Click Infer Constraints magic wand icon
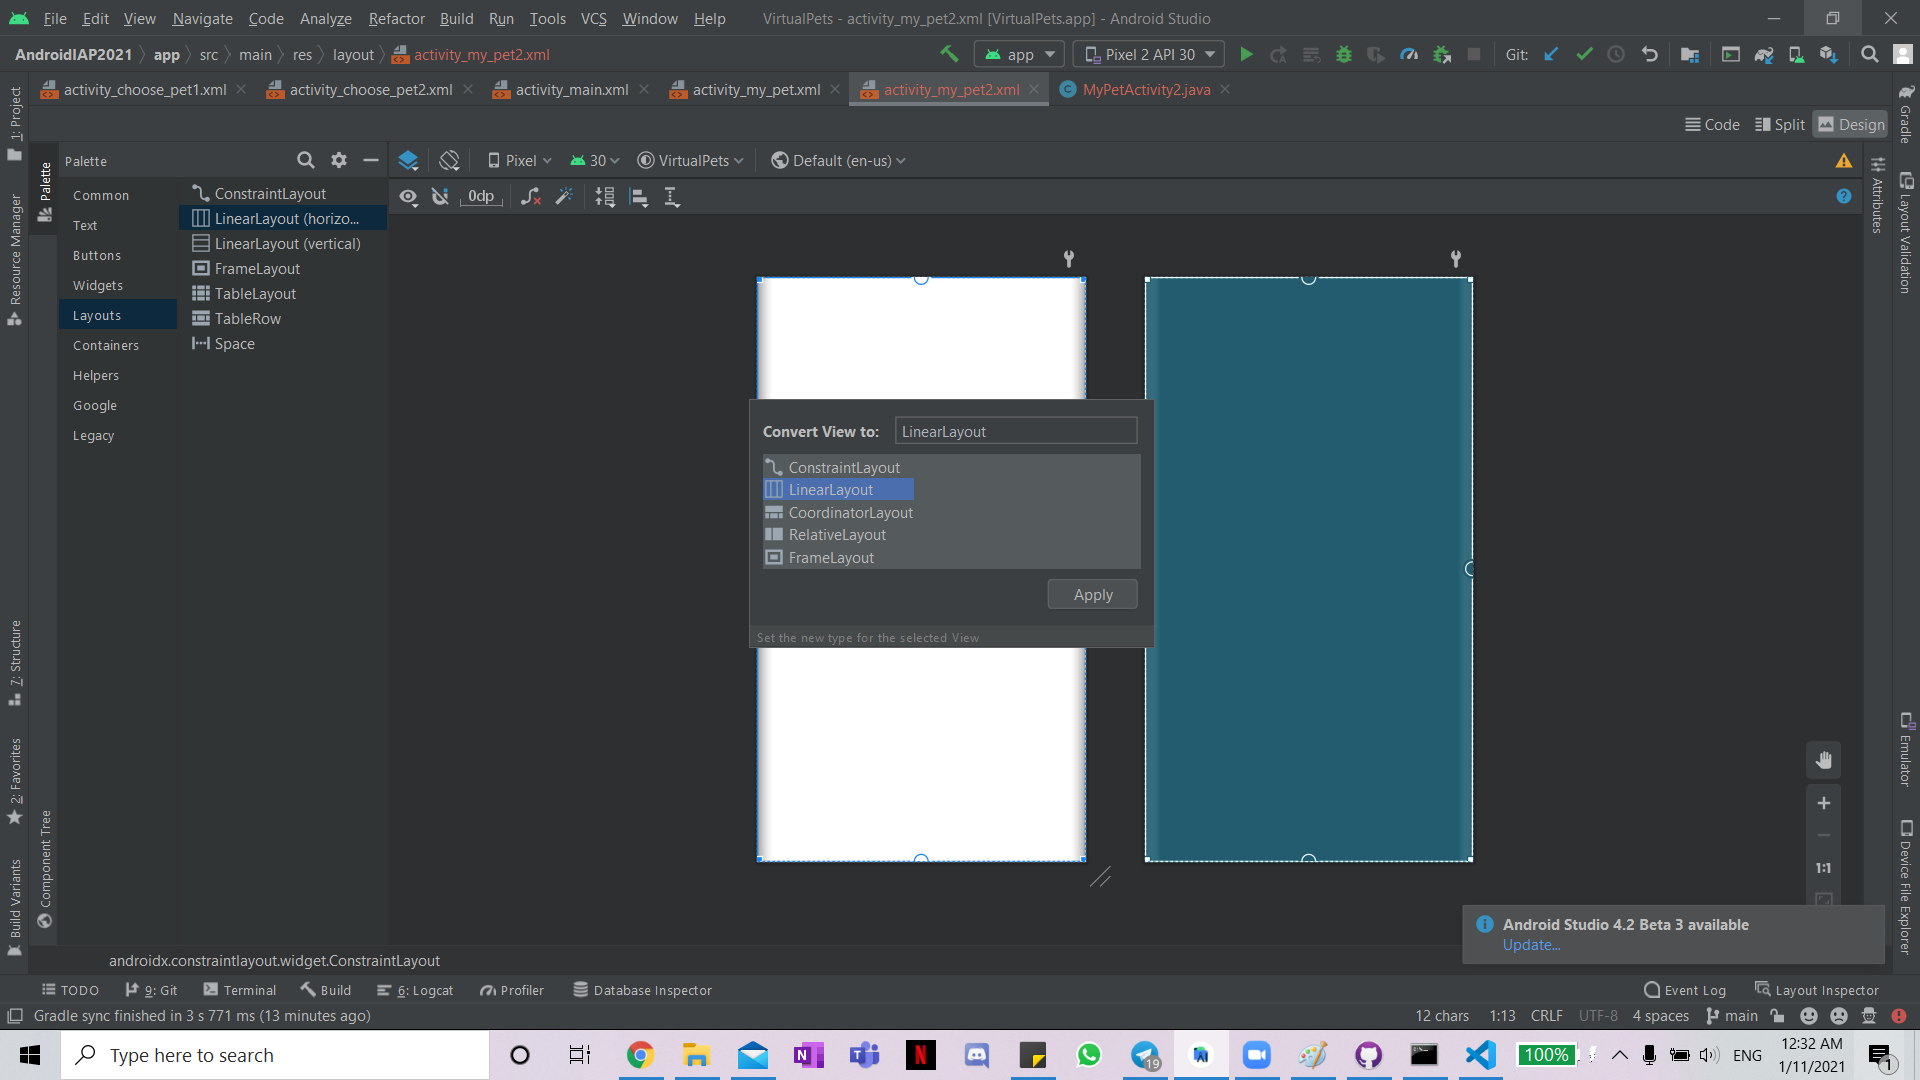The width and height of the screenshot is (1920, 1080). click(565, 197)
